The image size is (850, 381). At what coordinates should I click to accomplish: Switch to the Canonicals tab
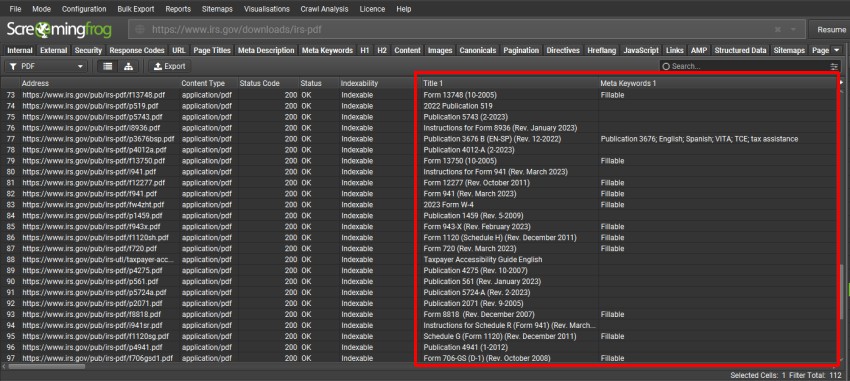click(x=478, y=50)
